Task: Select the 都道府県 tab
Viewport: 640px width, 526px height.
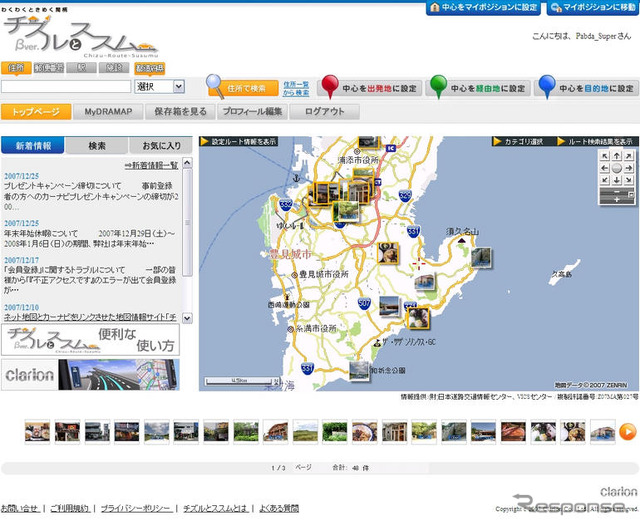Action: coord(150,68)
